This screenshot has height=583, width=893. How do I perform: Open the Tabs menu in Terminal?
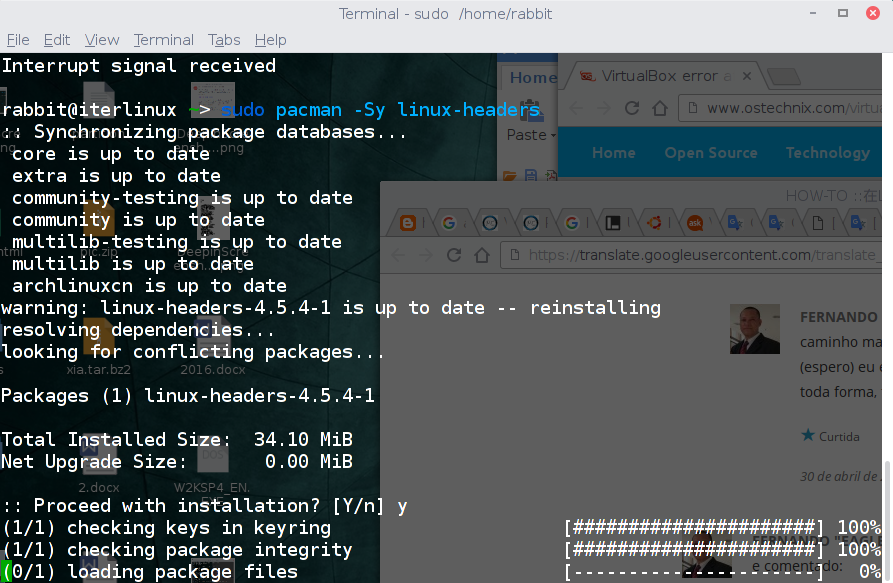224,40
